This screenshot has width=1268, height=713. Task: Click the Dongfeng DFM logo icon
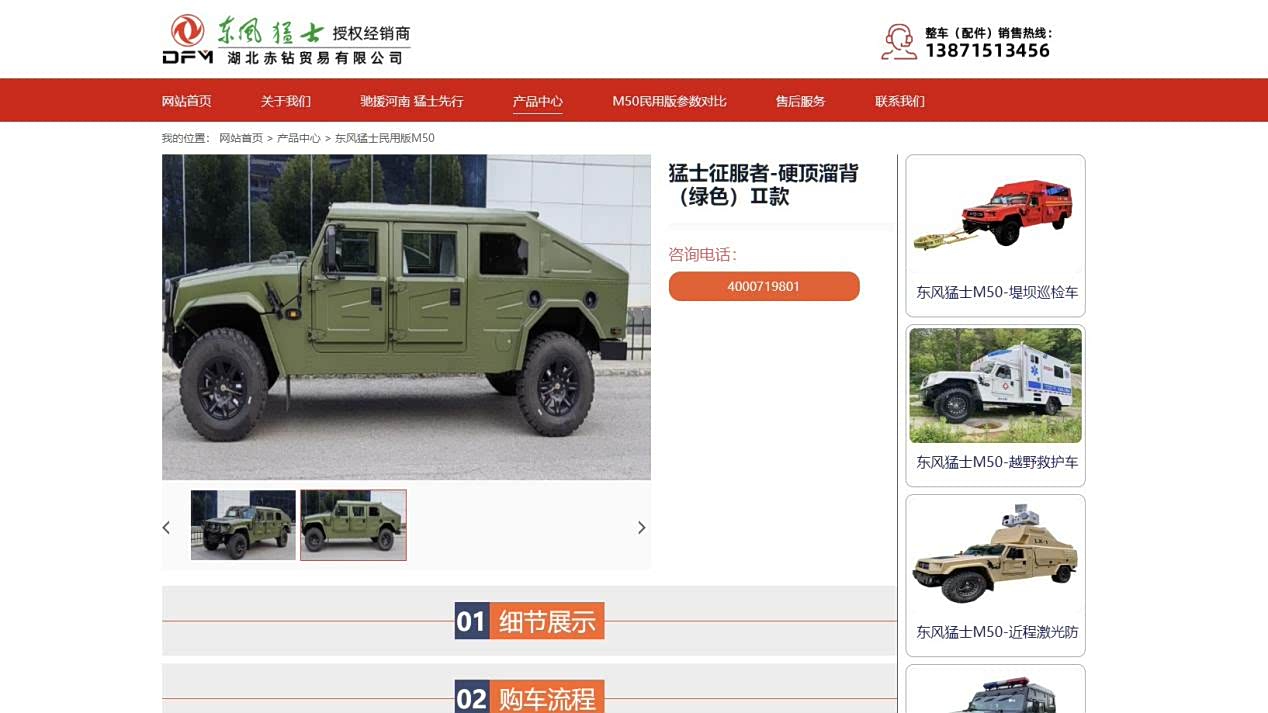tap(187, 39)
